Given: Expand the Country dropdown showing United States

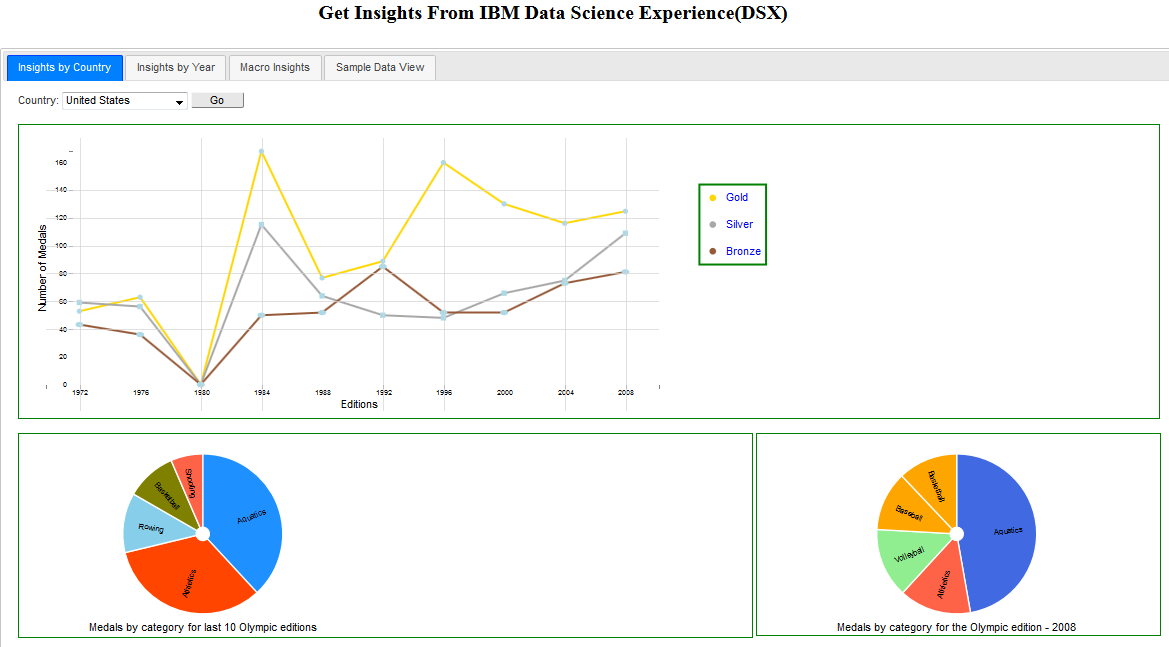Looking at the screenshot, I should (x=125, y=101).
